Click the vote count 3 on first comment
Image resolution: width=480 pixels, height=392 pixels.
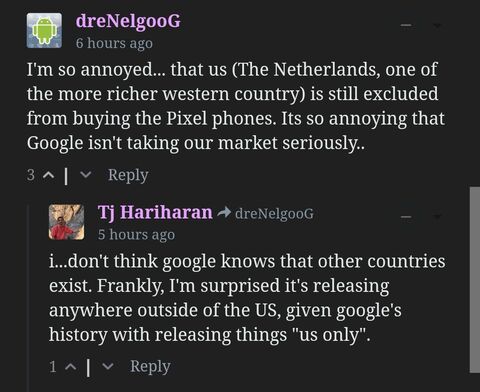click(31, 175)
